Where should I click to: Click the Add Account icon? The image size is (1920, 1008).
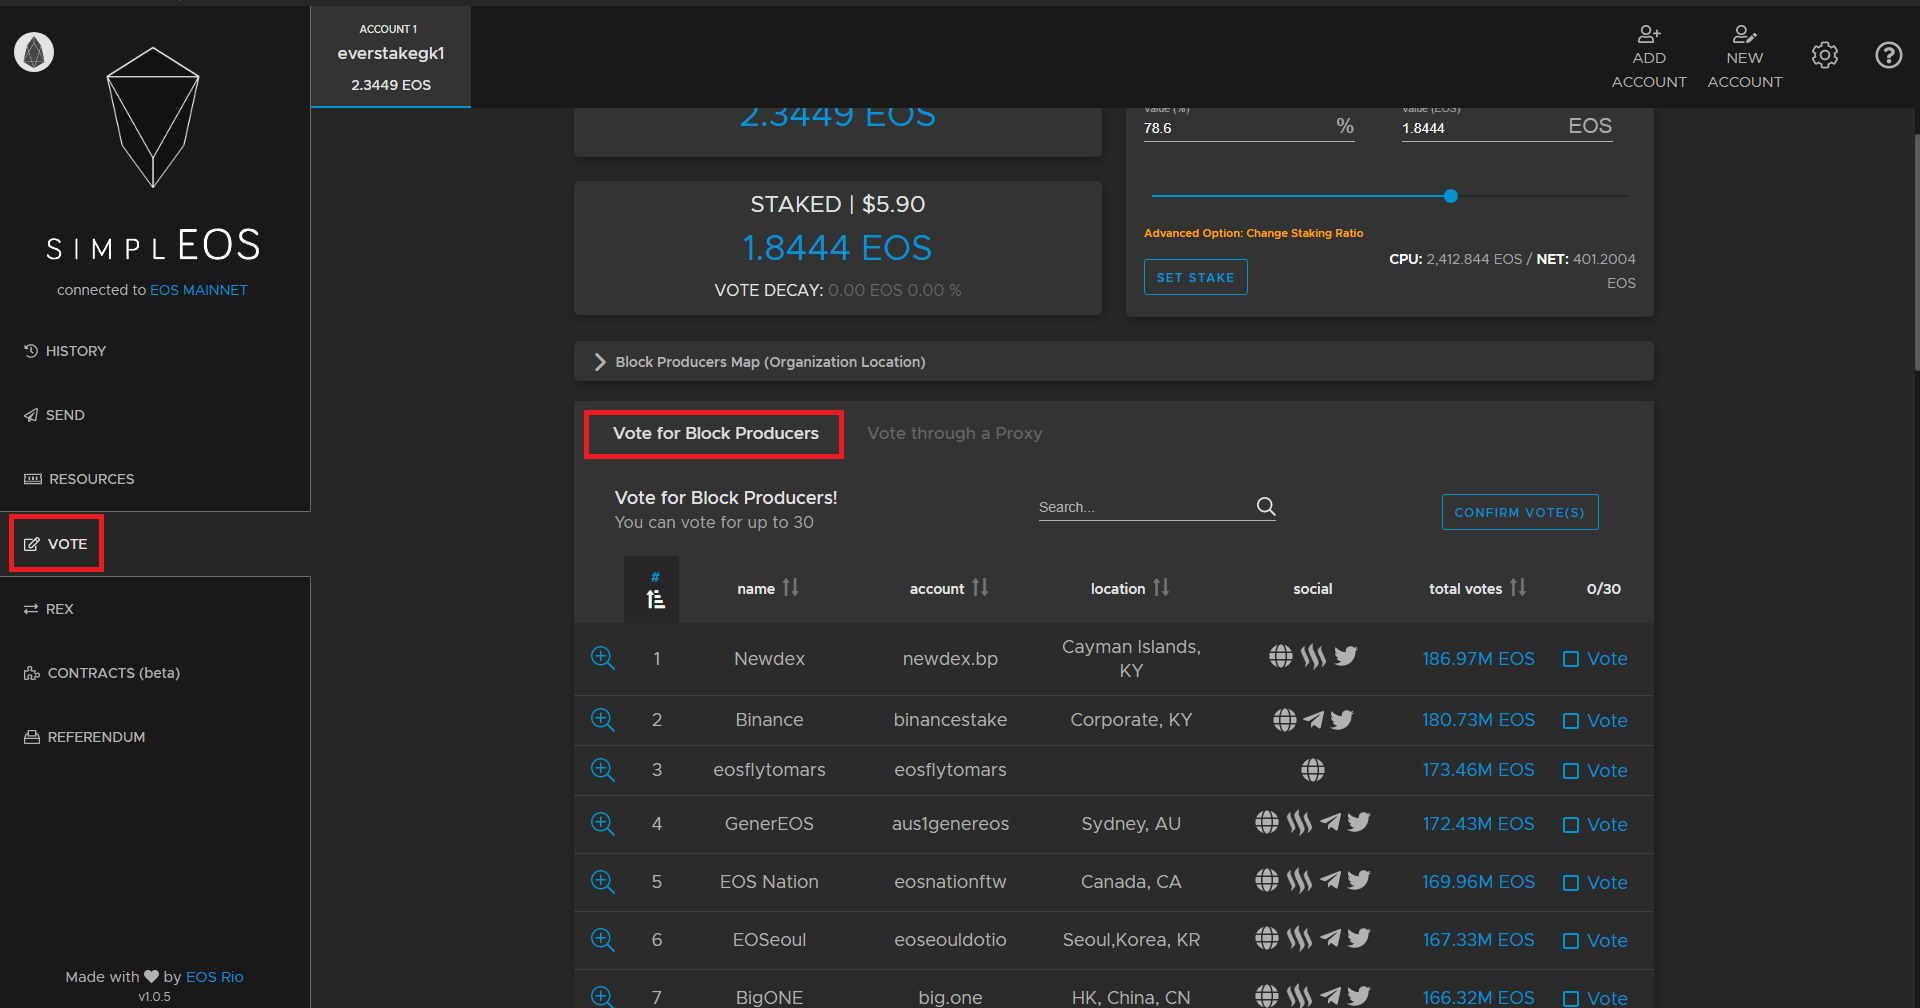click(1649, 34)
